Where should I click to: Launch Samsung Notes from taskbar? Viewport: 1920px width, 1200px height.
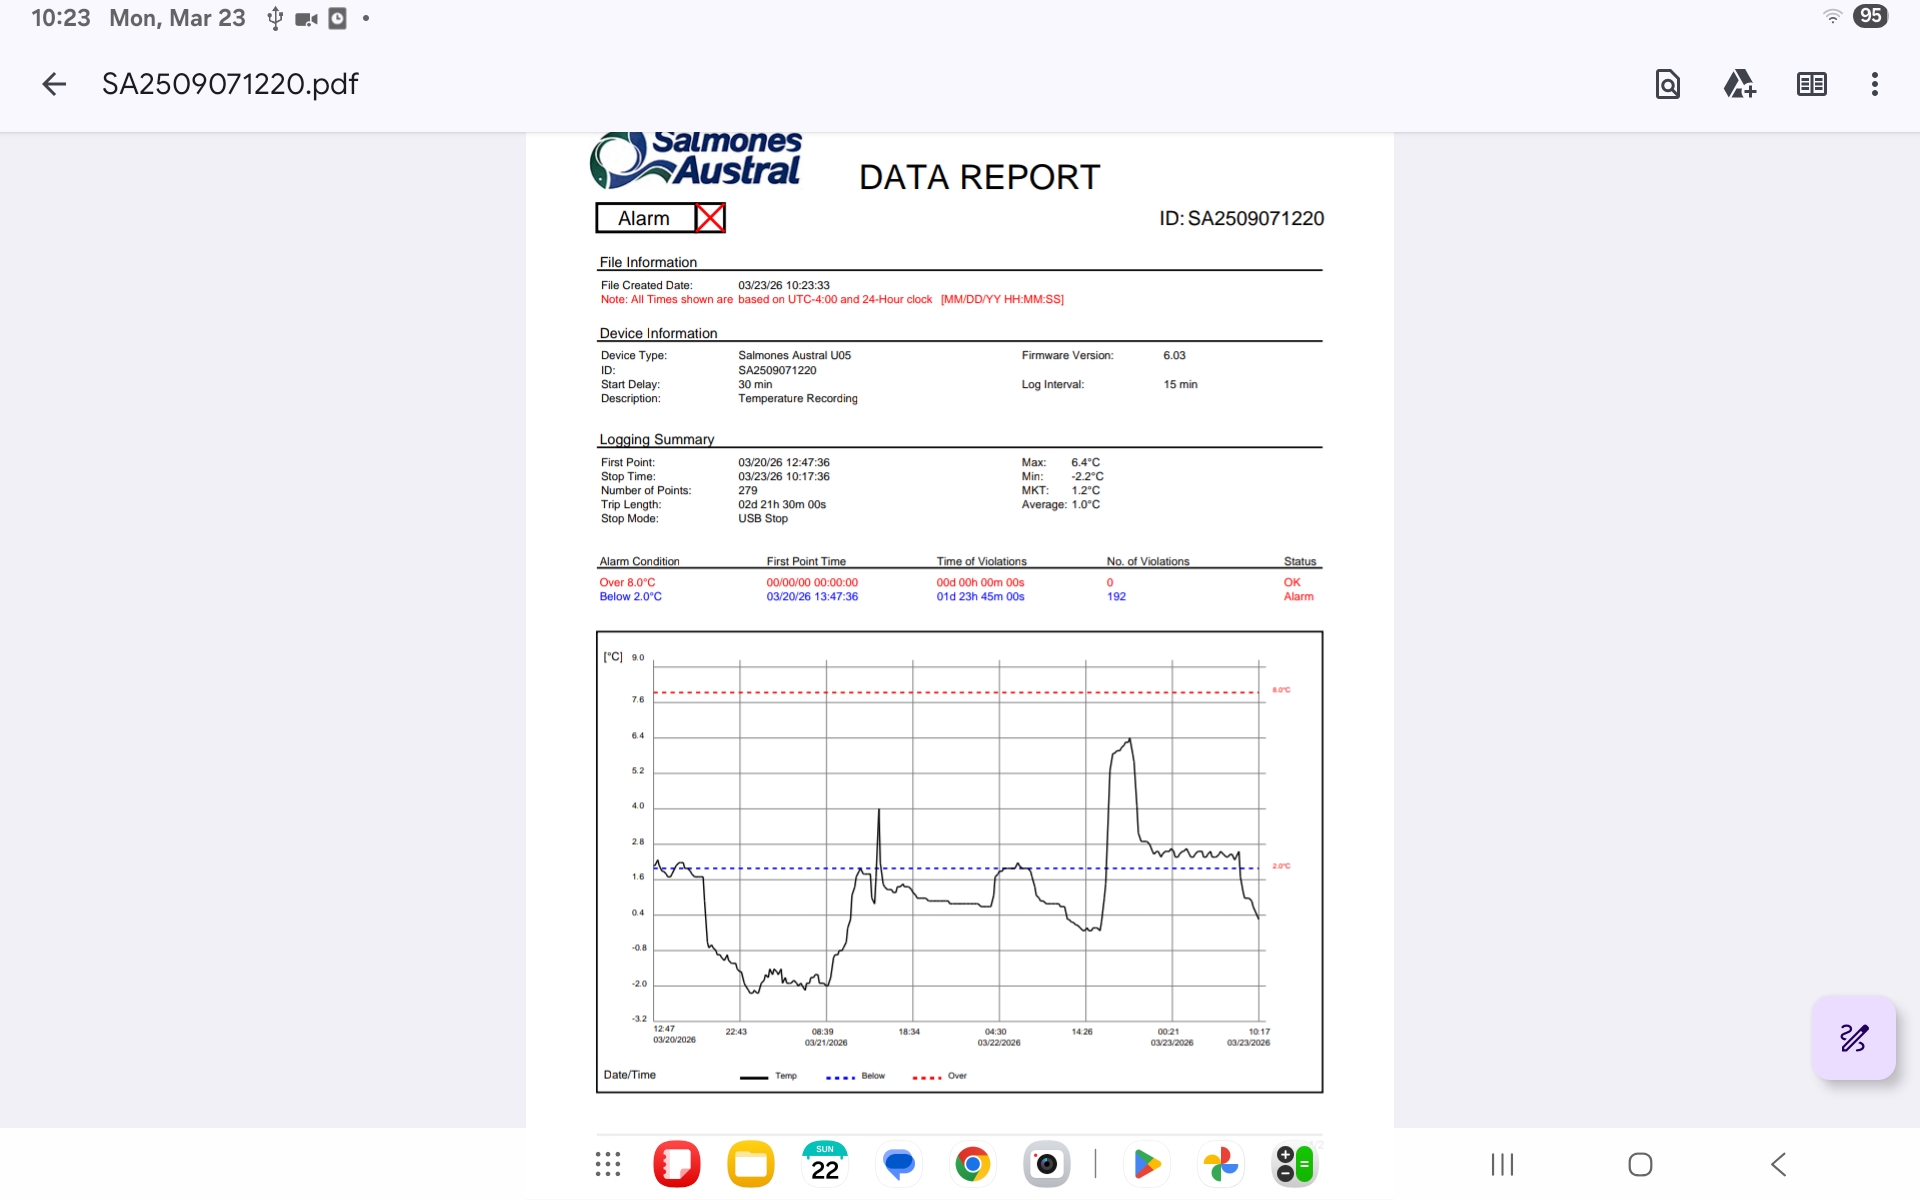pos(677,1164)
